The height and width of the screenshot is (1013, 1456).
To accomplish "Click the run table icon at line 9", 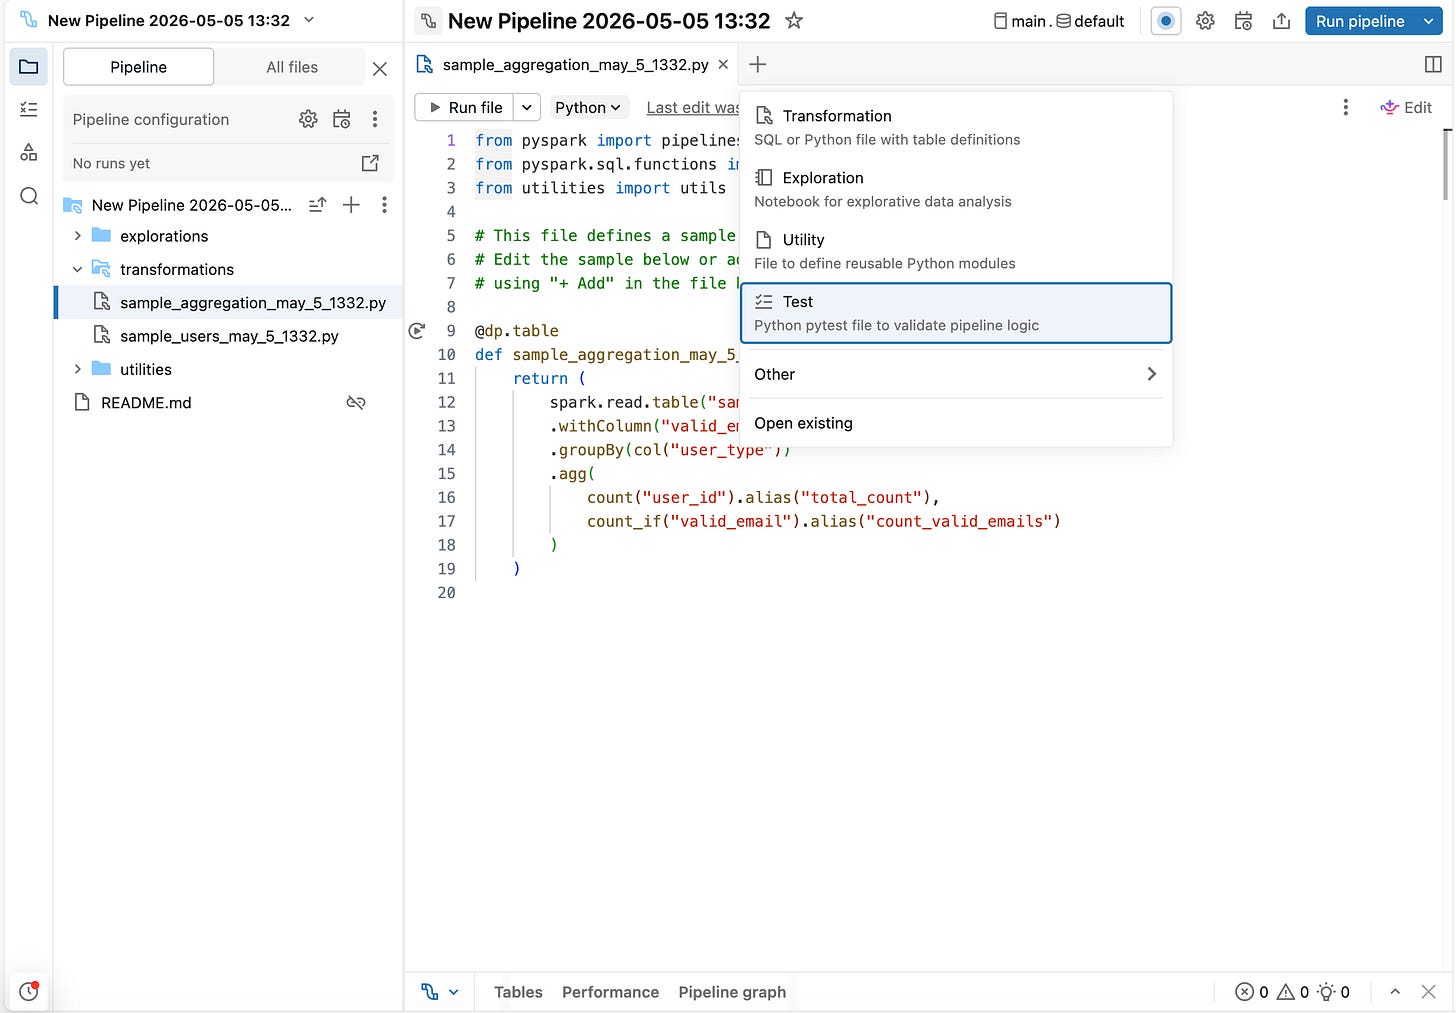I will (417, 331).
